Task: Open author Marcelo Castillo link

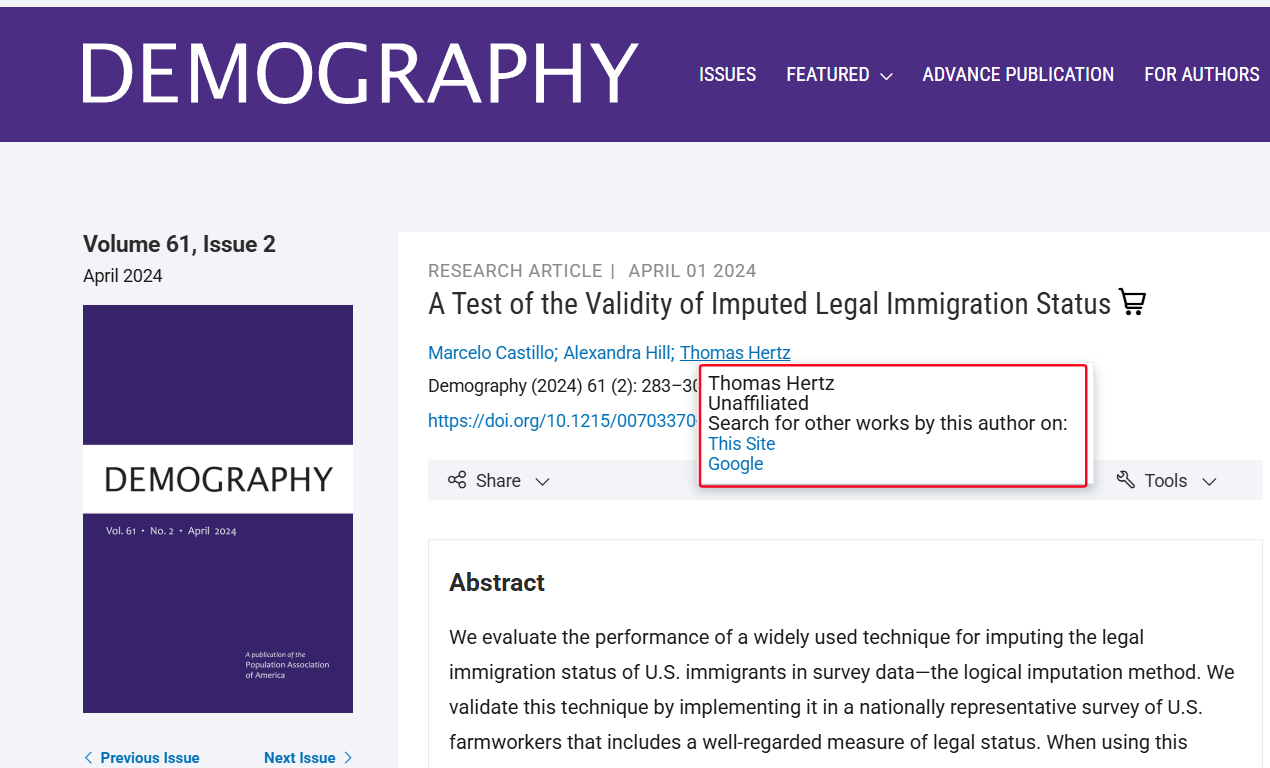Action: click(x=491, y=353)
